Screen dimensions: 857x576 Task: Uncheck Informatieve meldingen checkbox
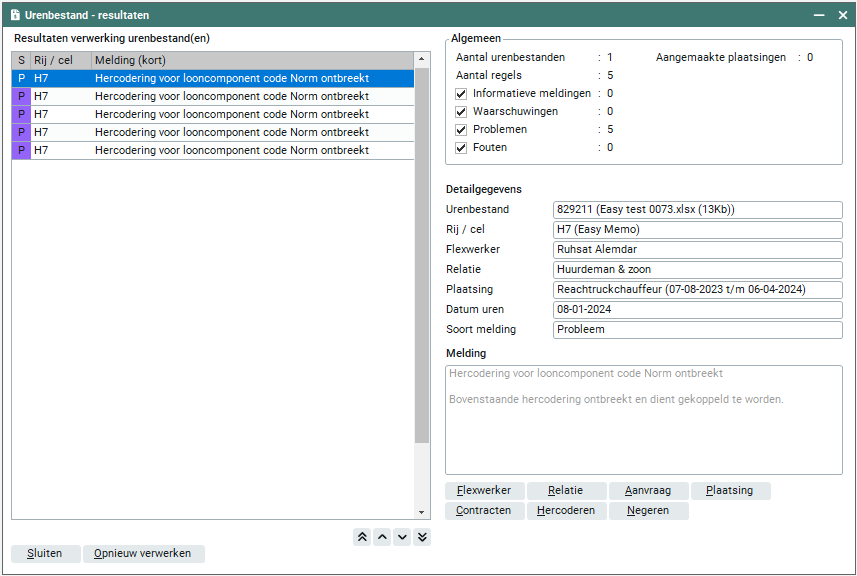coord(461,94)
